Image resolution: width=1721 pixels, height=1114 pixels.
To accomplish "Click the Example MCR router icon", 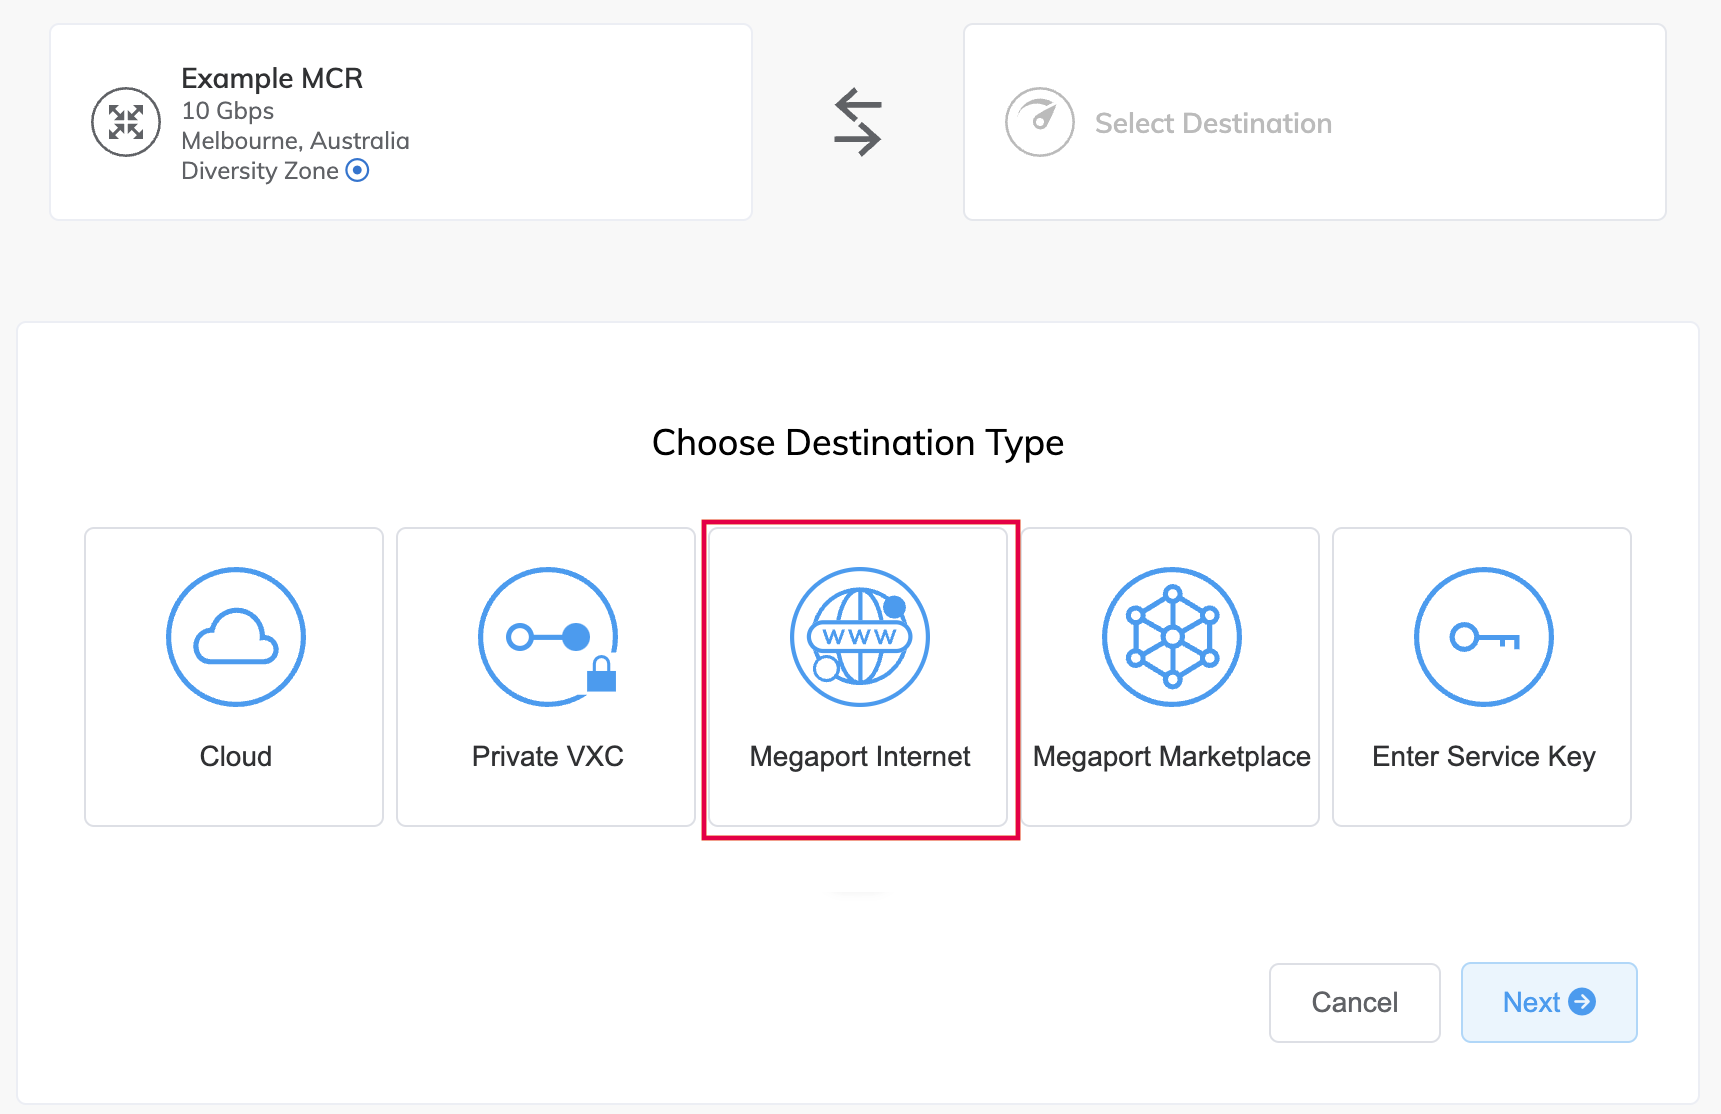I will (x=125, y=121).
